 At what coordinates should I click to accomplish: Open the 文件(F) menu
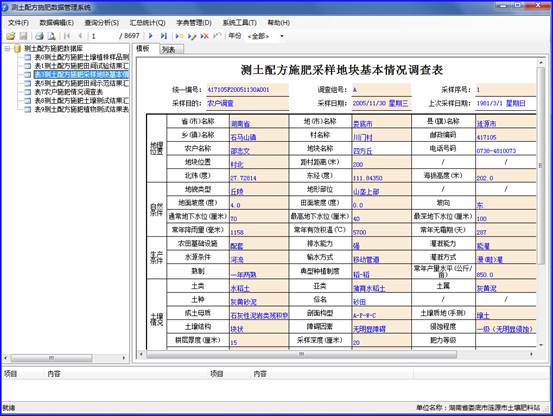pyautogui.click(x=18, y=23)
